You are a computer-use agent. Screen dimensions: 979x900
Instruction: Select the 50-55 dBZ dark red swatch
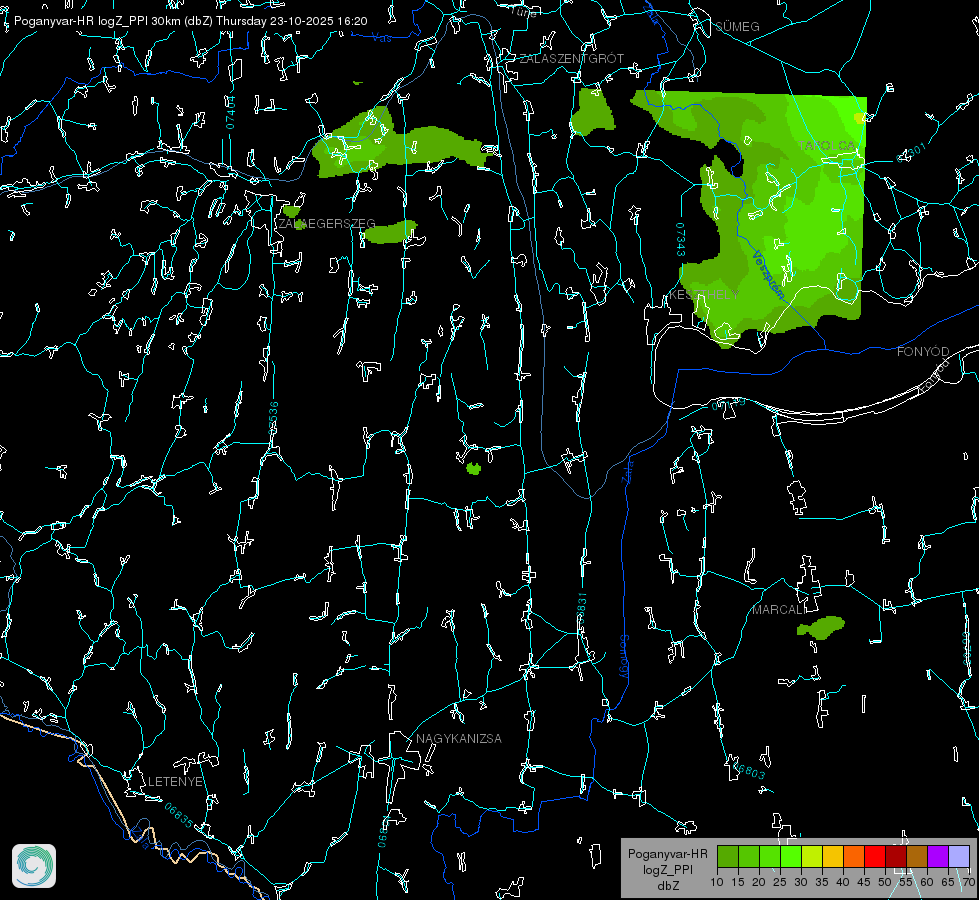895,856
